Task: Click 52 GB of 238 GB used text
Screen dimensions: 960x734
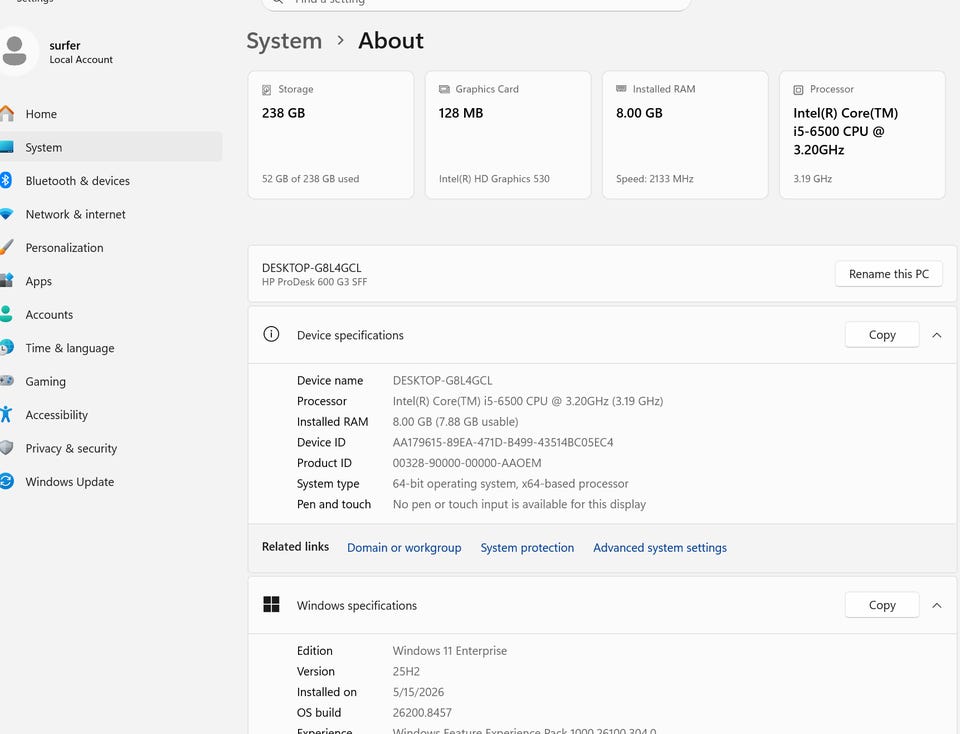Action: pos(310,179)
